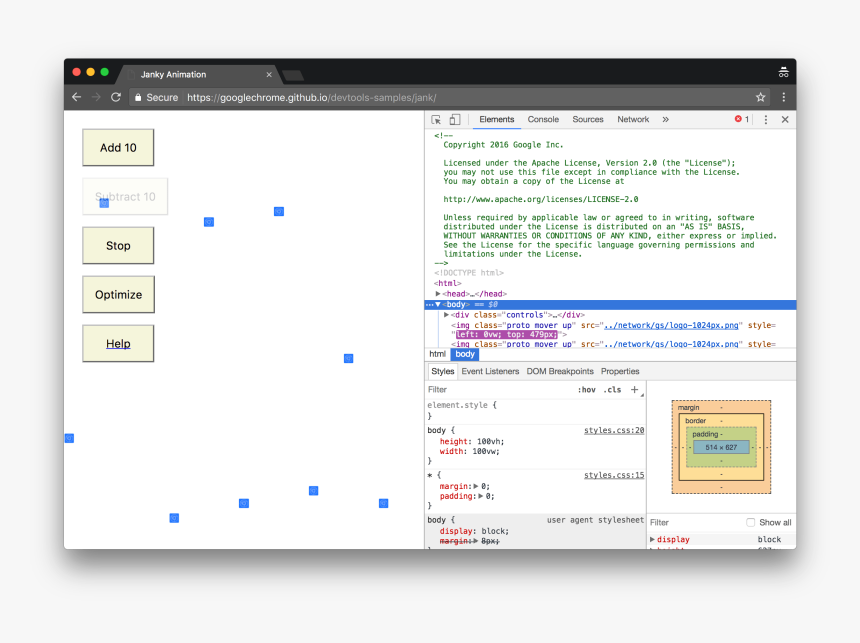Switch to the Console tab
The image size is (860, 643).
click(543, 120)
